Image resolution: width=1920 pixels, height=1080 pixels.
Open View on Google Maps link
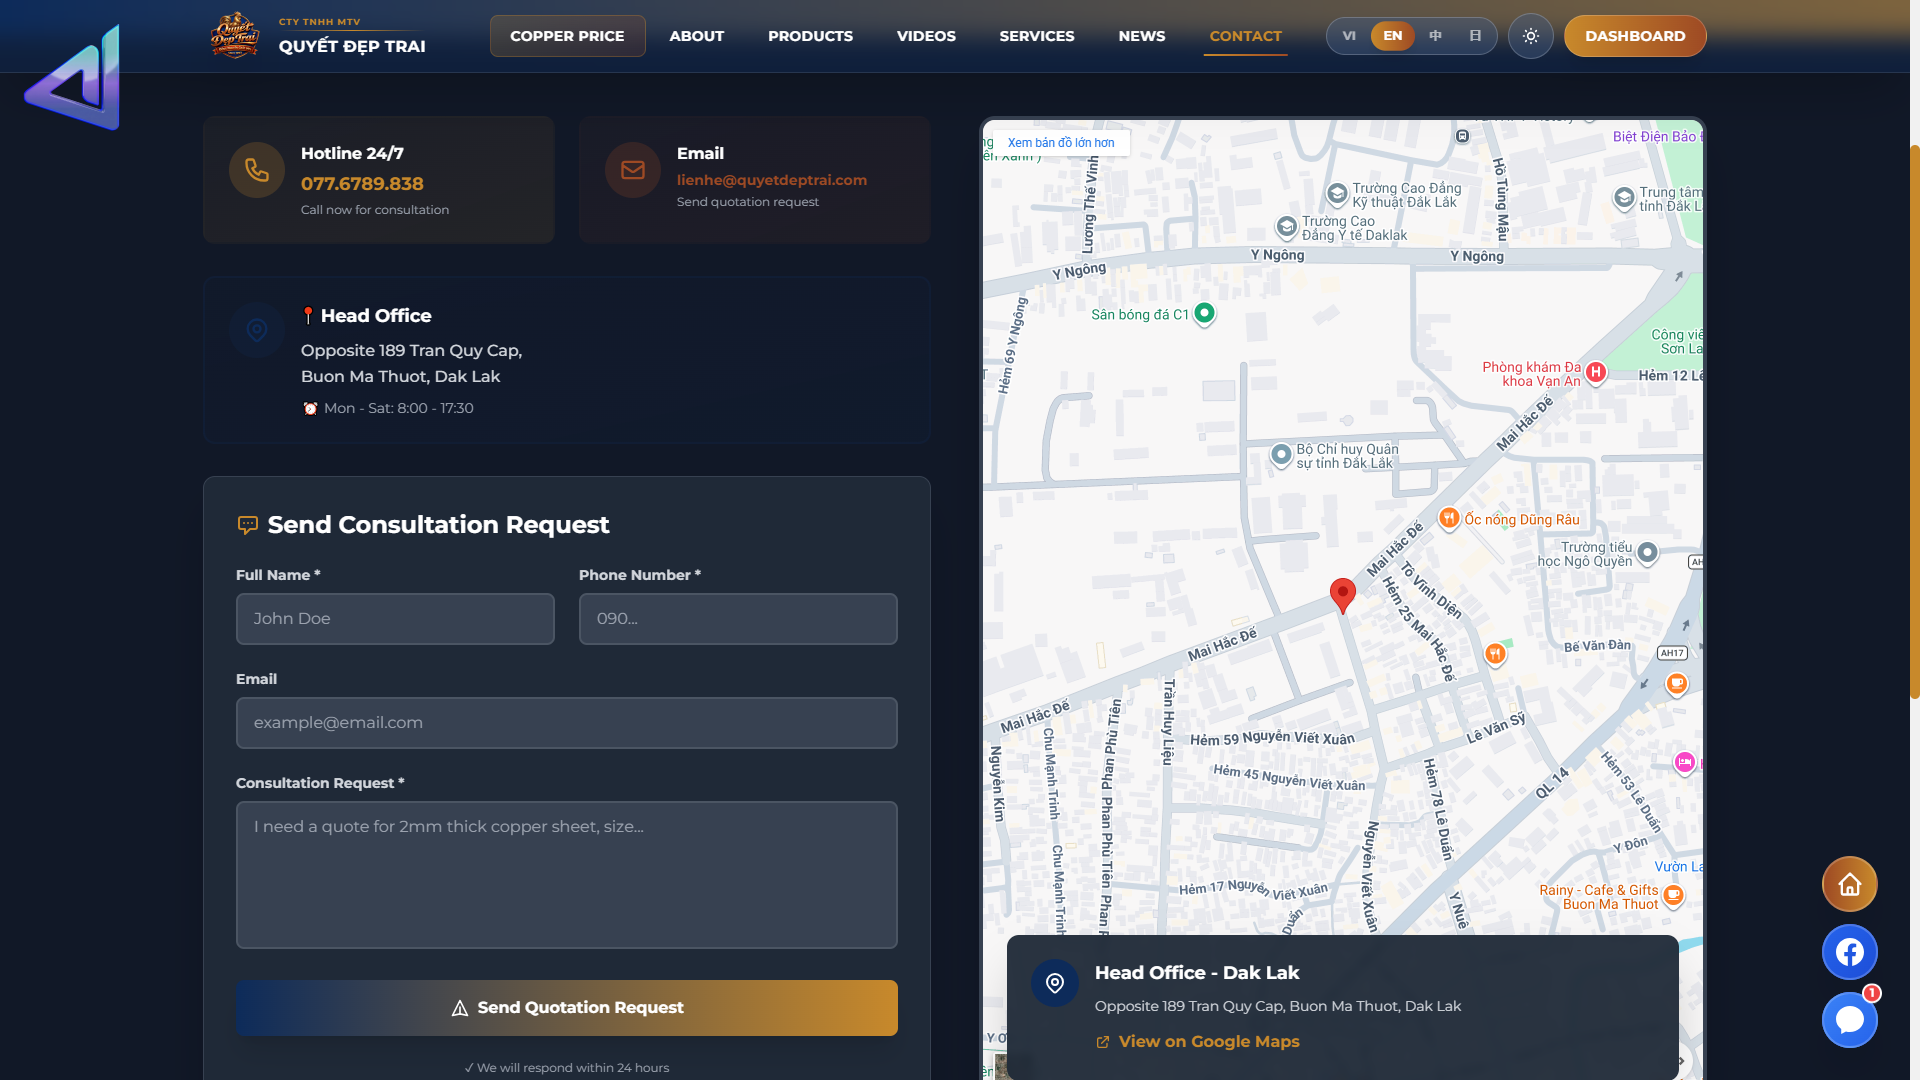tap(1208, 1042)
